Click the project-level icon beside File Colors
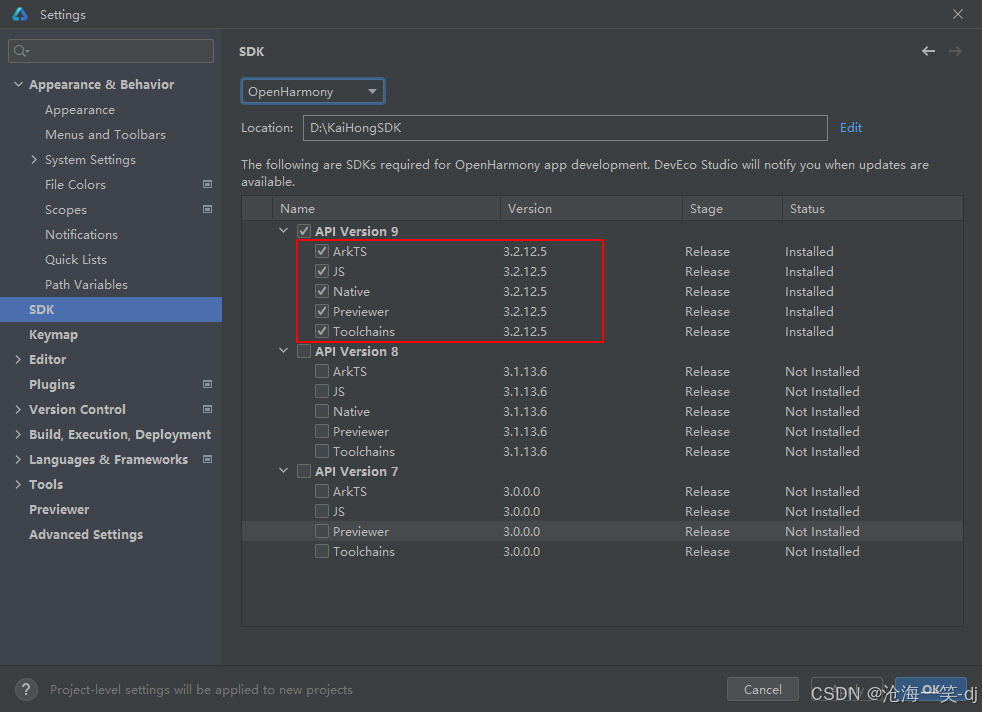 click(x=207, y=184)
